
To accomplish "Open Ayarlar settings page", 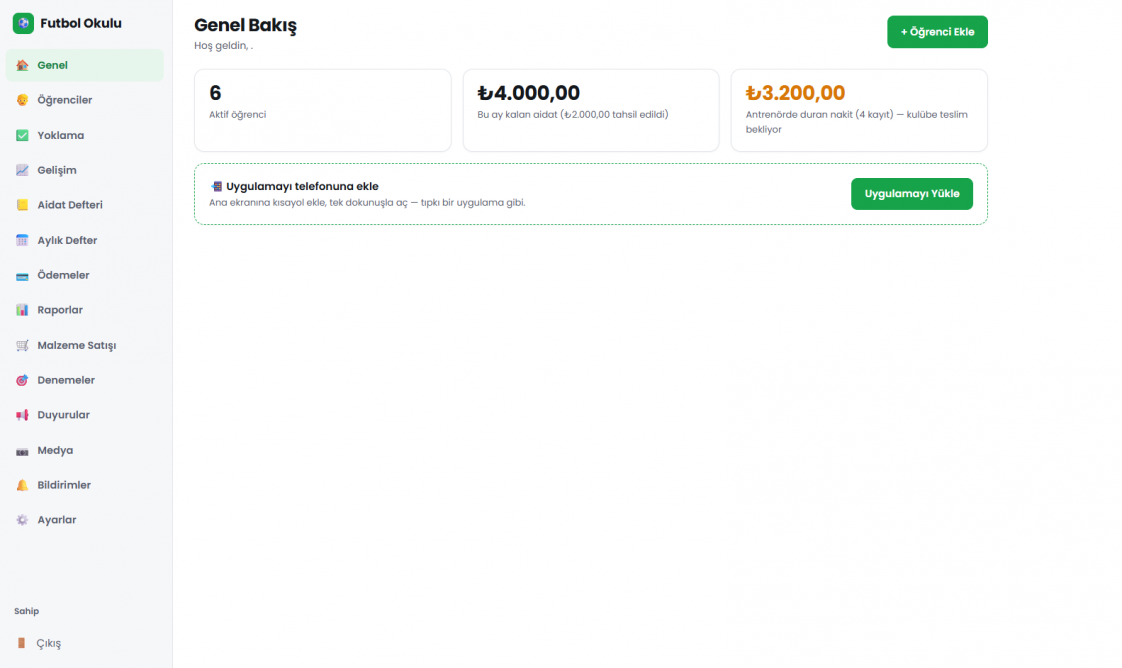I will [x=84, y=520].
